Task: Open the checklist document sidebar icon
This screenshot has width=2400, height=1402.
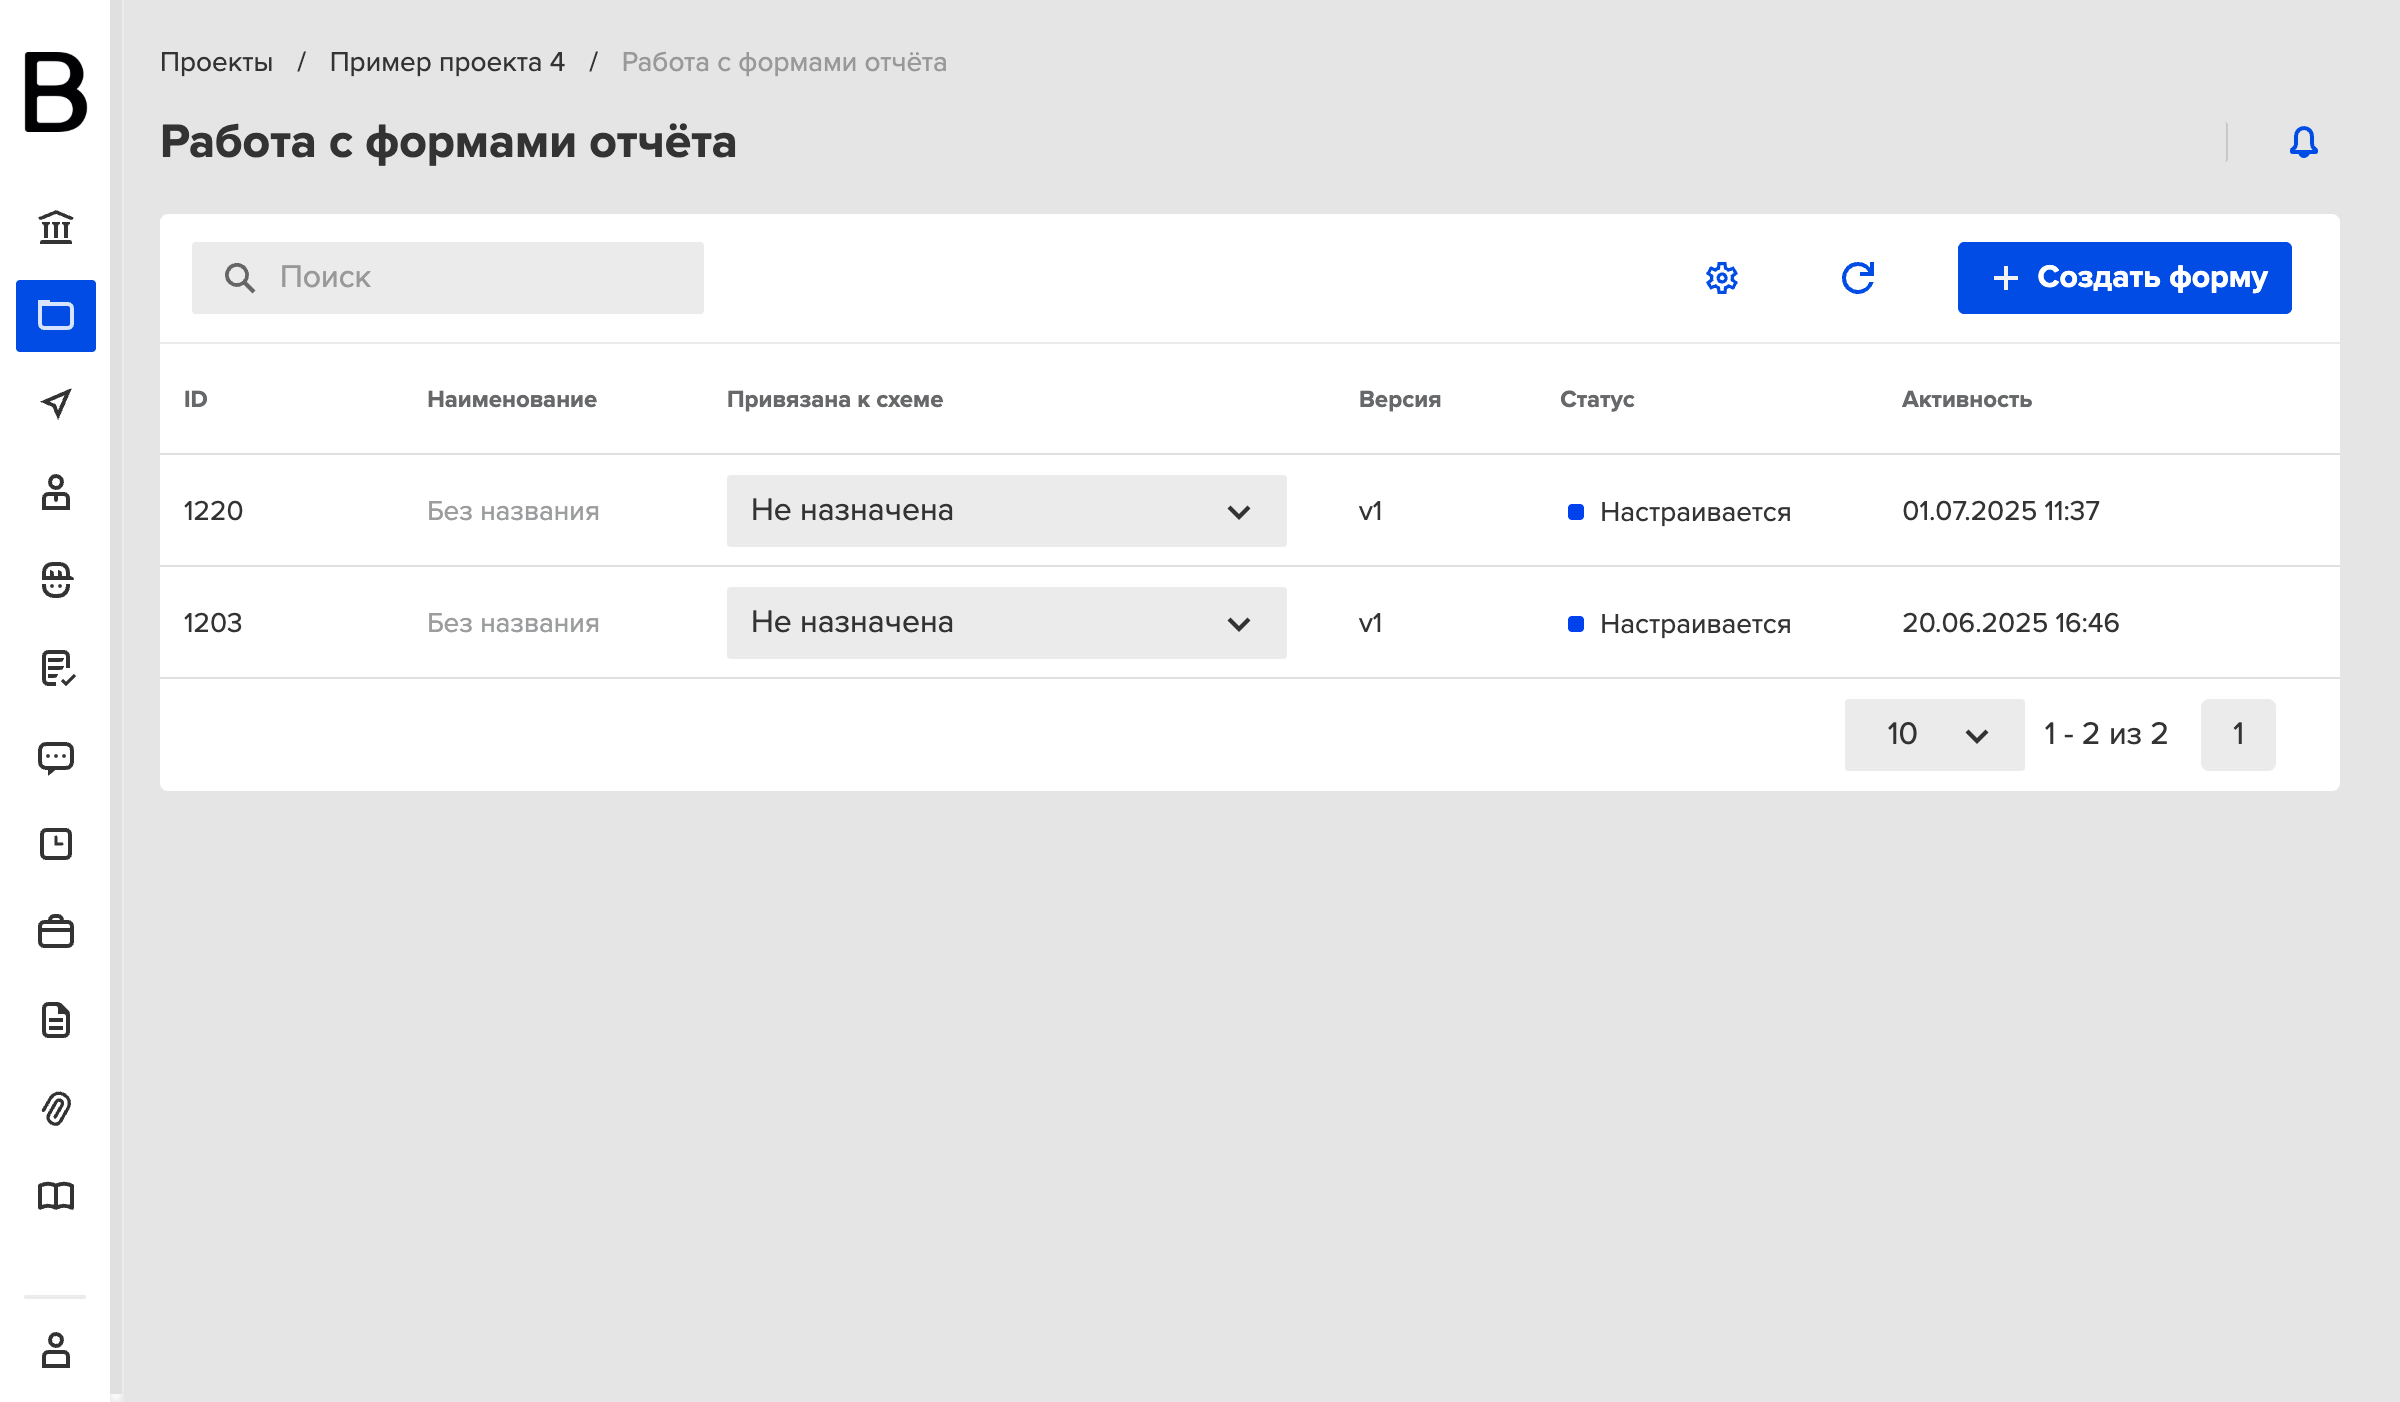Action: [x=57, y=668]
